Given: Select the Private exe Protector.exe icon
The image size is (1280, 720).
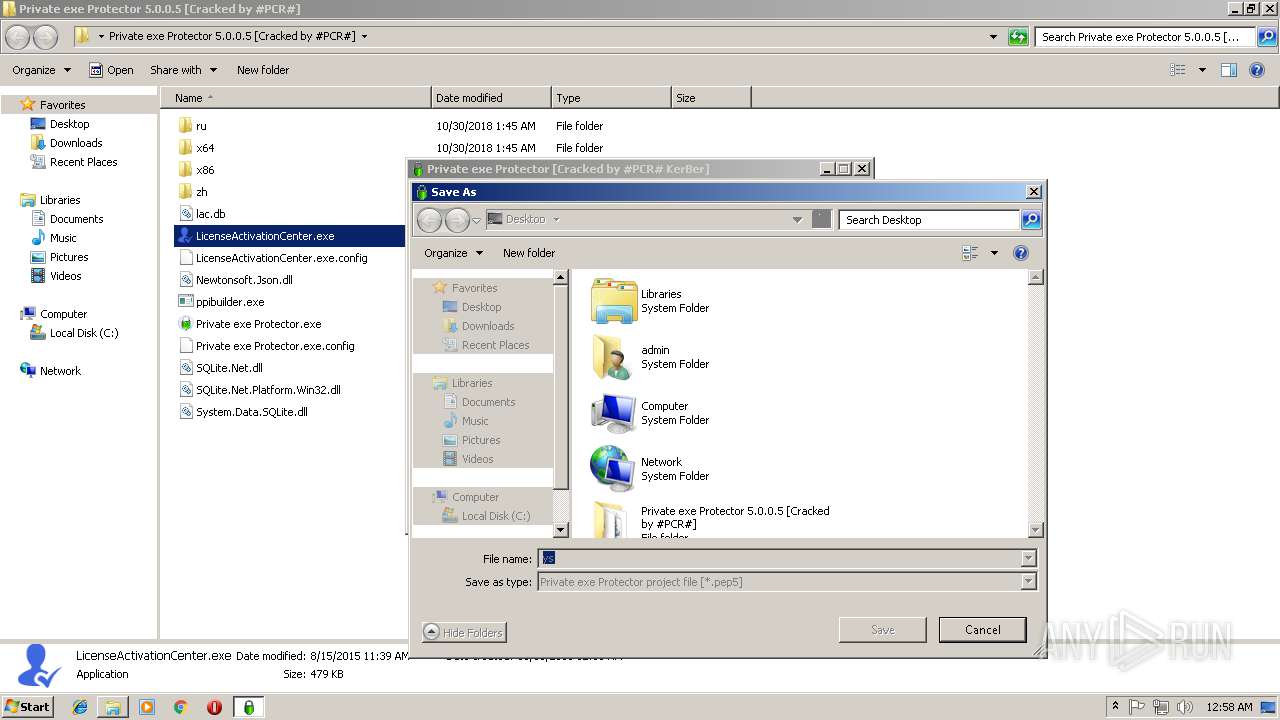Looking at the screenshot, I should click(185, 324).
